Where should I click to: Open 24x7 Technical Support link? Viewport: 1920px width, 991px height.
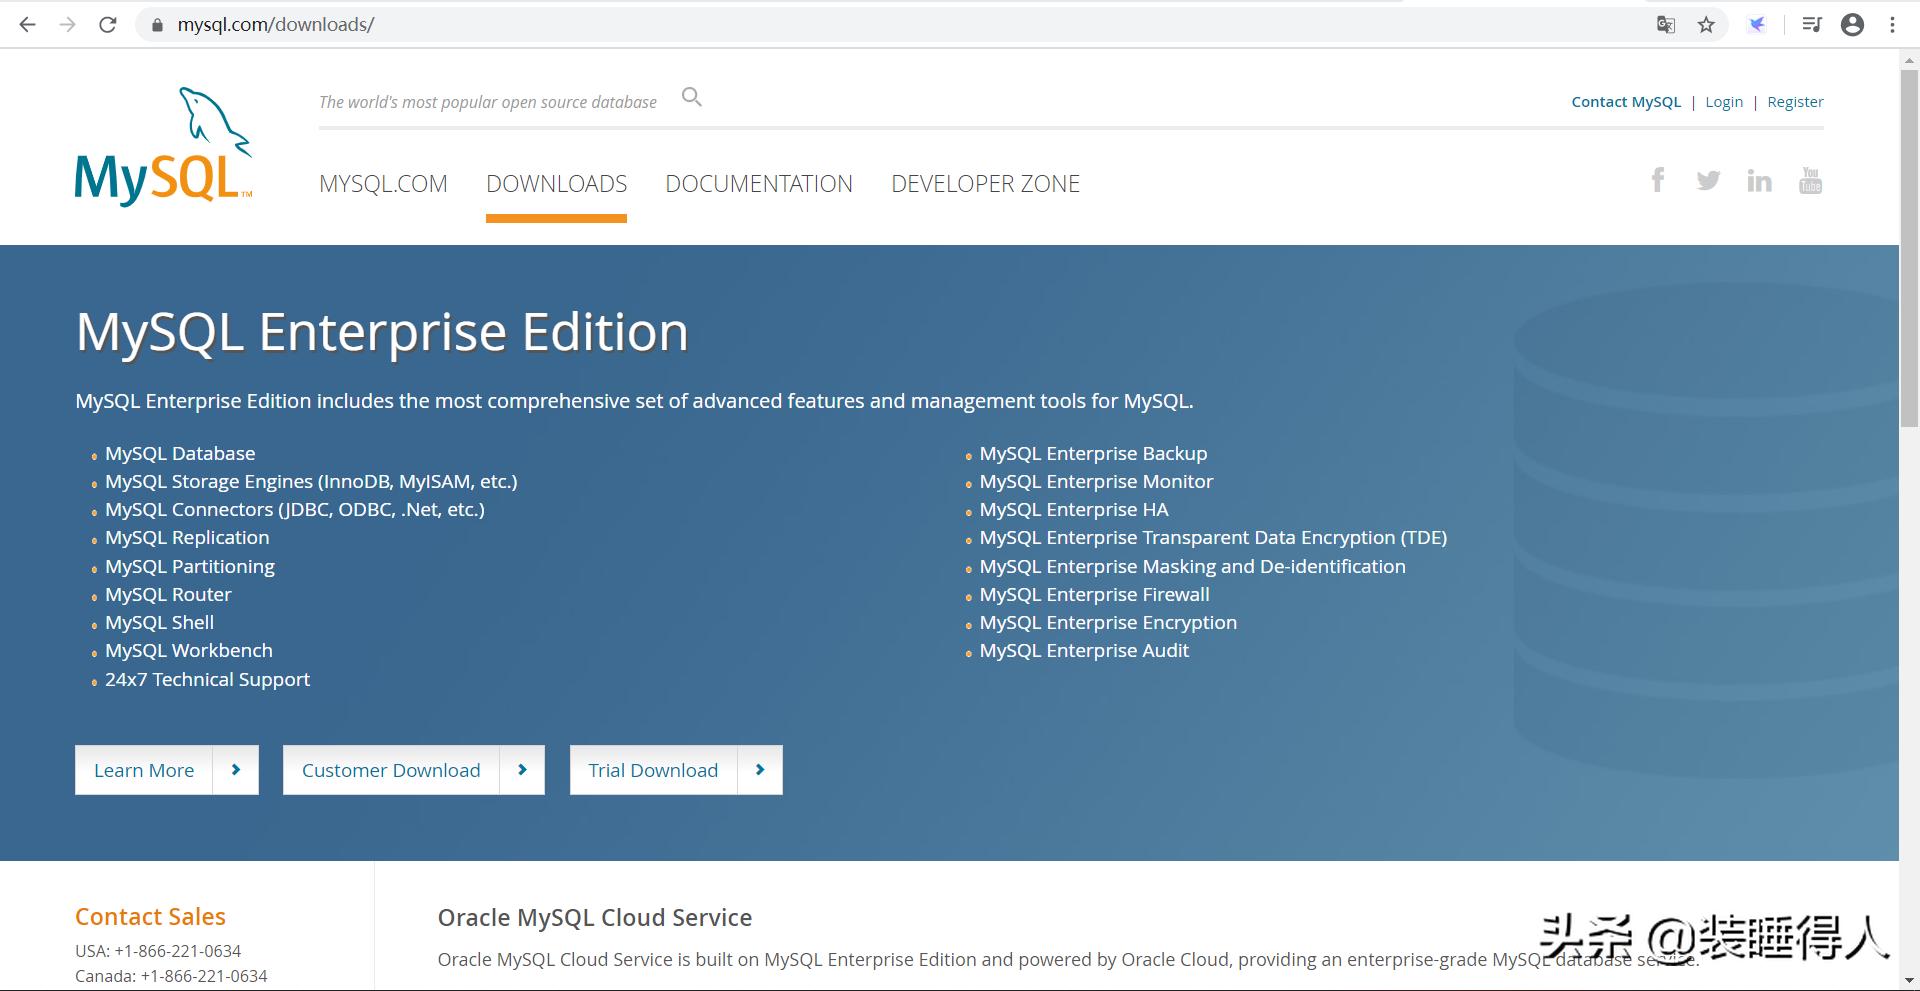pos(207,679)
